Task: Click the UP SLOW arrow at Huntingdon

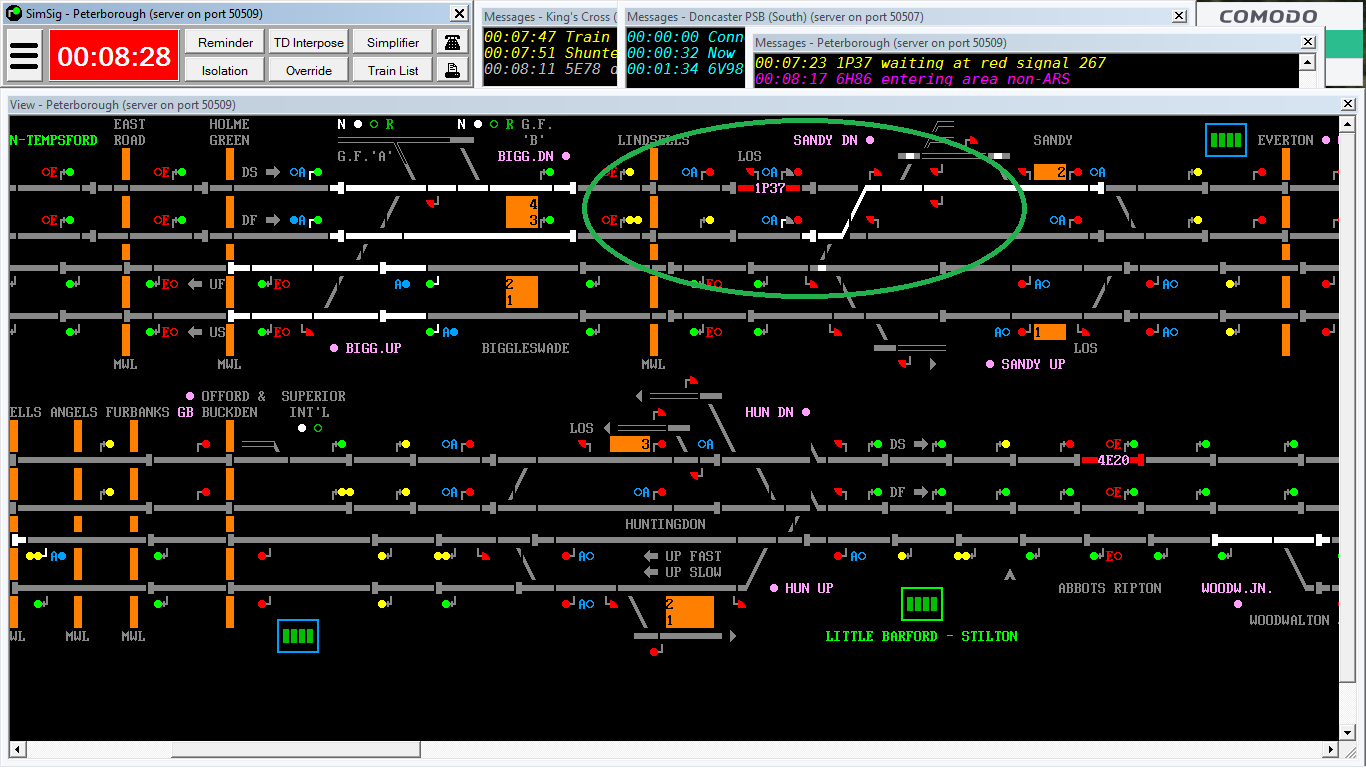Action: pos(649,572)
